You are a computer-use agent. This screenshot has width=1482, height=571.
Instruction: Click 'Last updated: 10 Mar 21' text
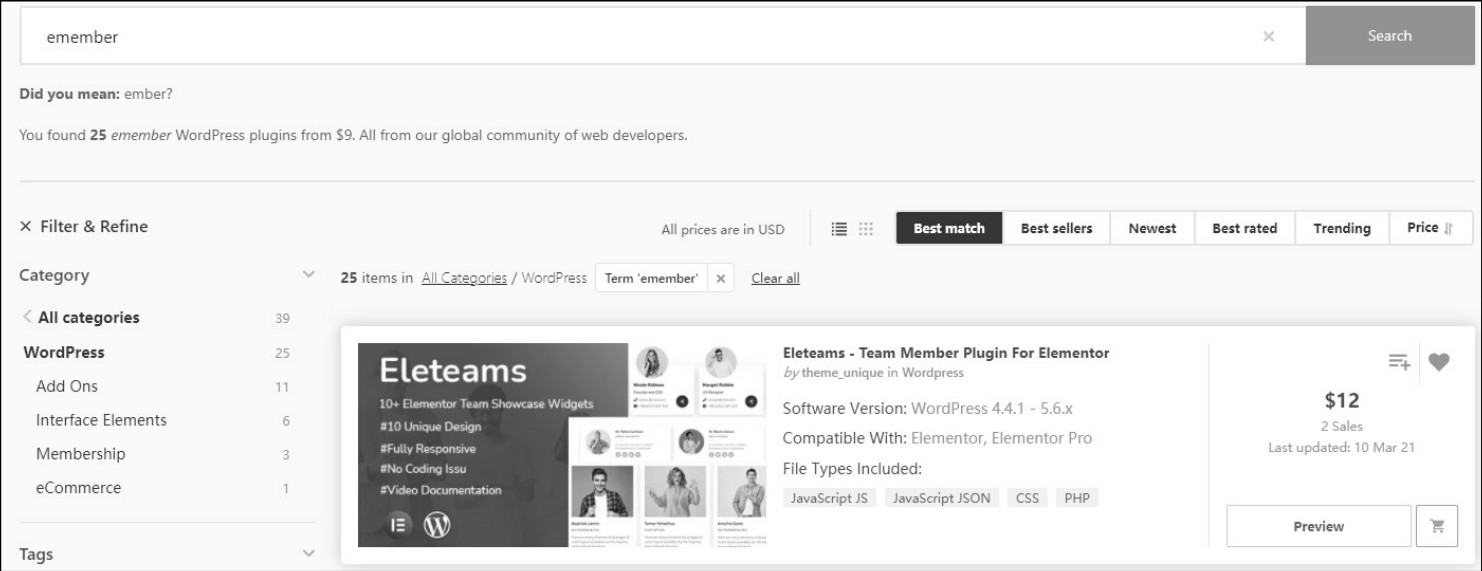coord(1341,447)
